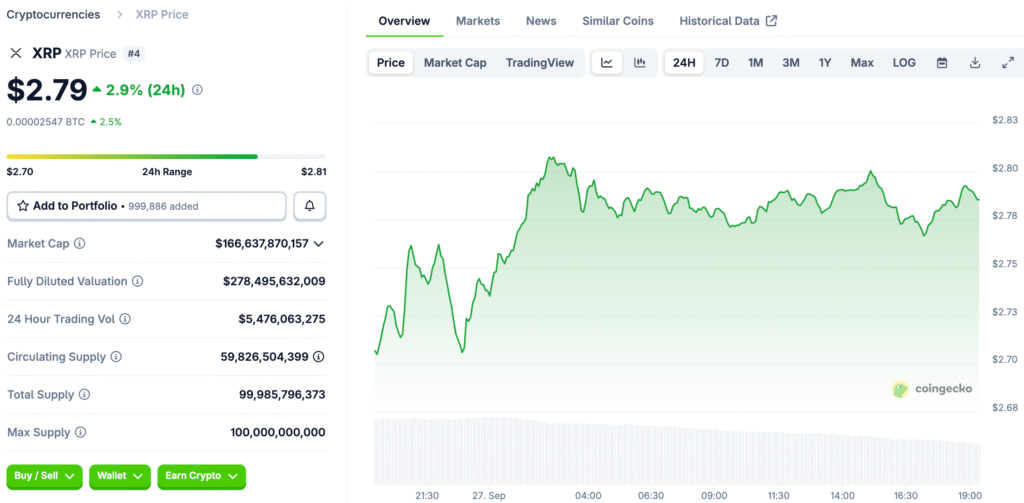The height and width of the screenshot is (503, 1024).
Task: Expand the Market Cap value chevron
Action: pos(319,244)
